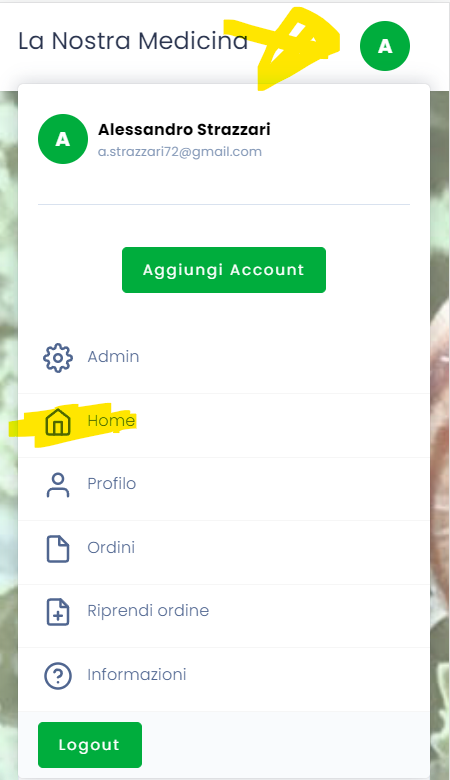The image size is (450, 780).
Task: Open the green avatar in the header
Action: (x=385, y=46)
